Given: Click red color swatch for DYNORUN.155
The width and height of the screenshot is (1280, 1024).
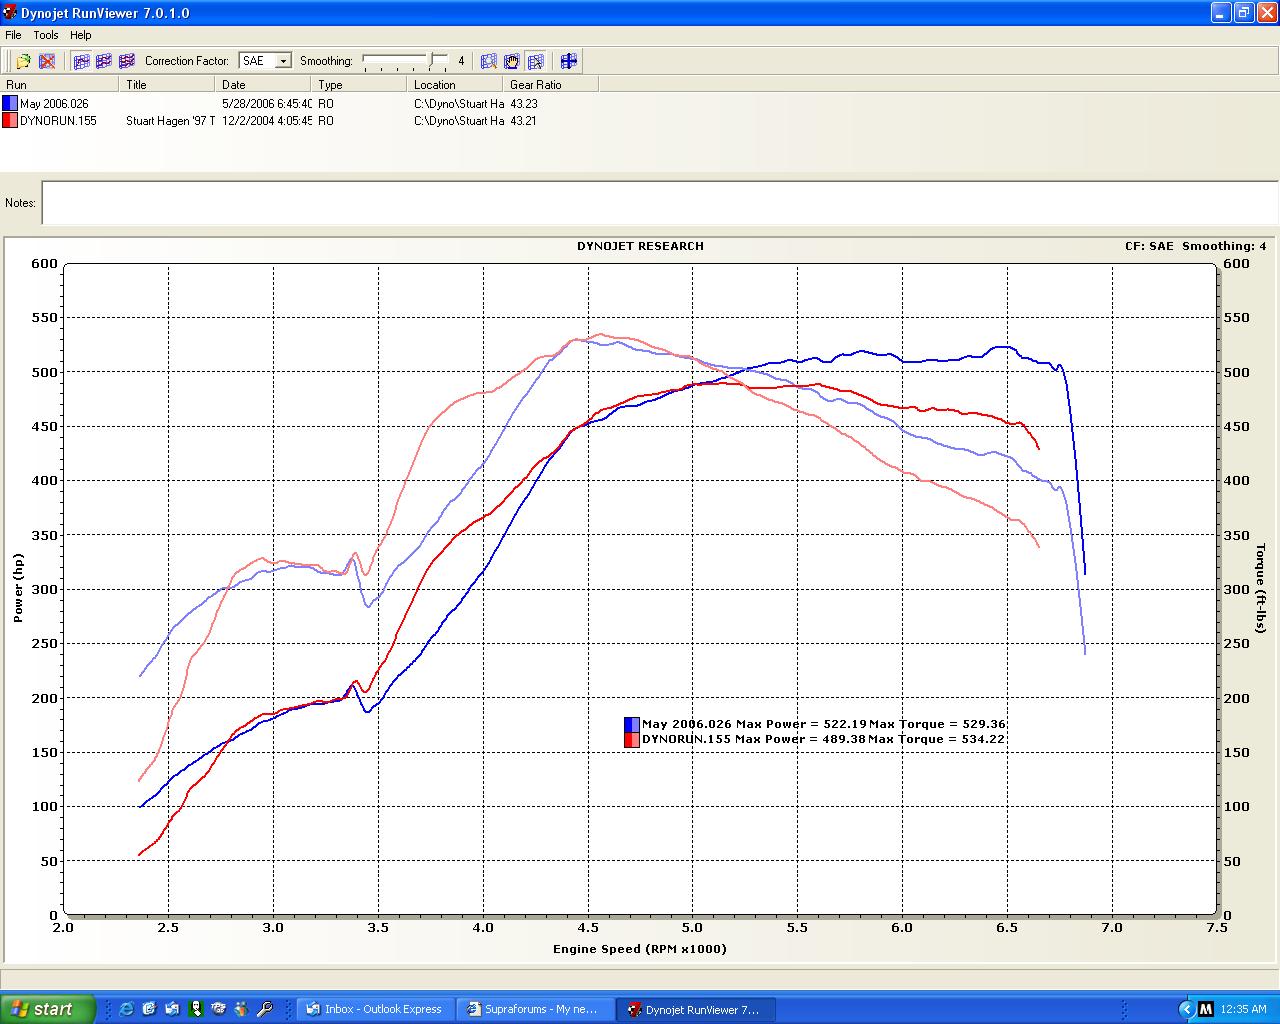Looking at the screenshot, I should (x=9, y=121).
